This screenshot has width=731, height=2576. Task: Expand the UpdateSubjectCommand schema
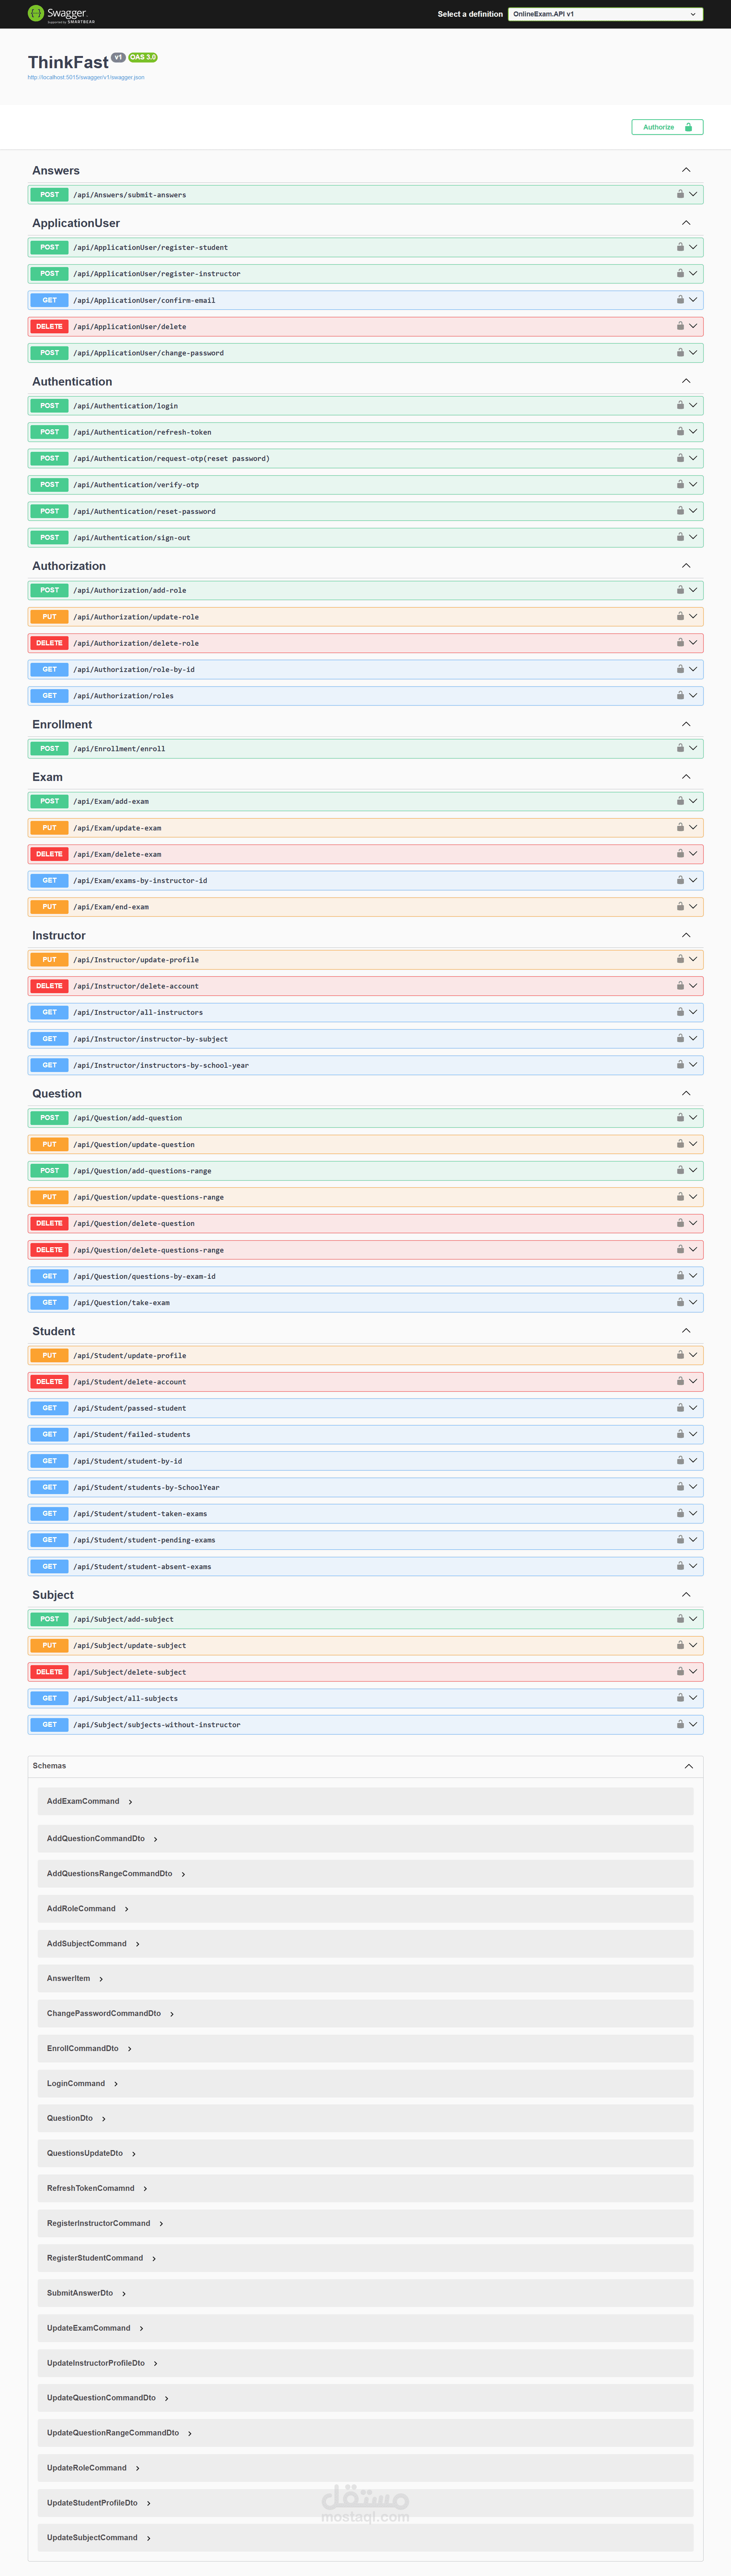click(149, 2538)
